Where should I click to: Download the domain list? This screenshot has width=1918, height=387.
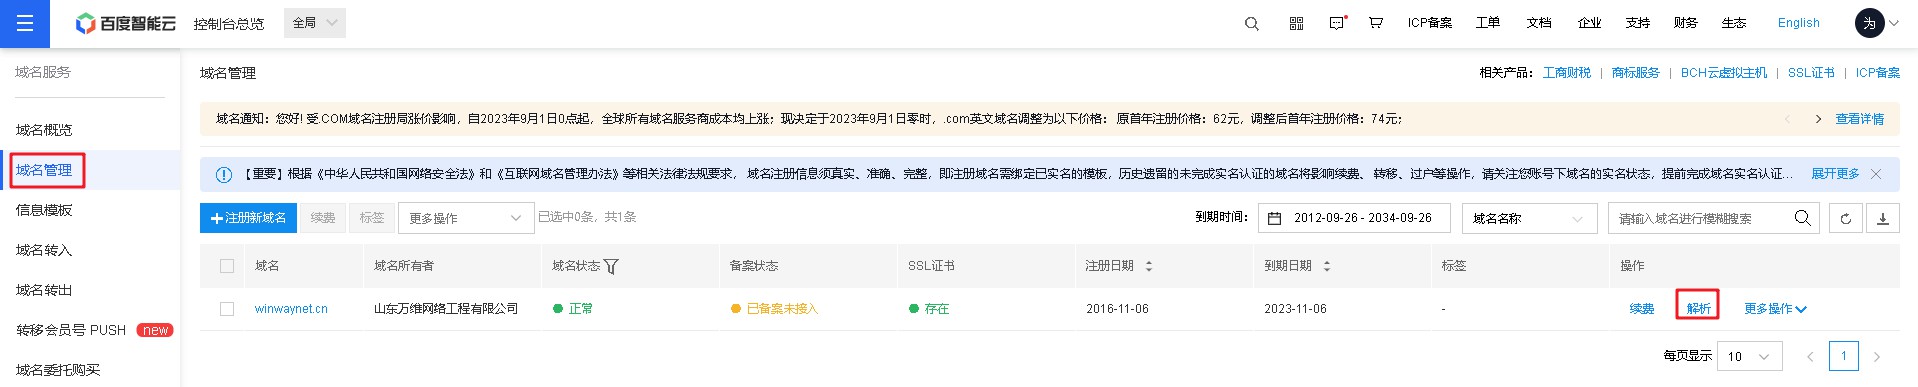pyautogui.click(x=1882, y=218)
